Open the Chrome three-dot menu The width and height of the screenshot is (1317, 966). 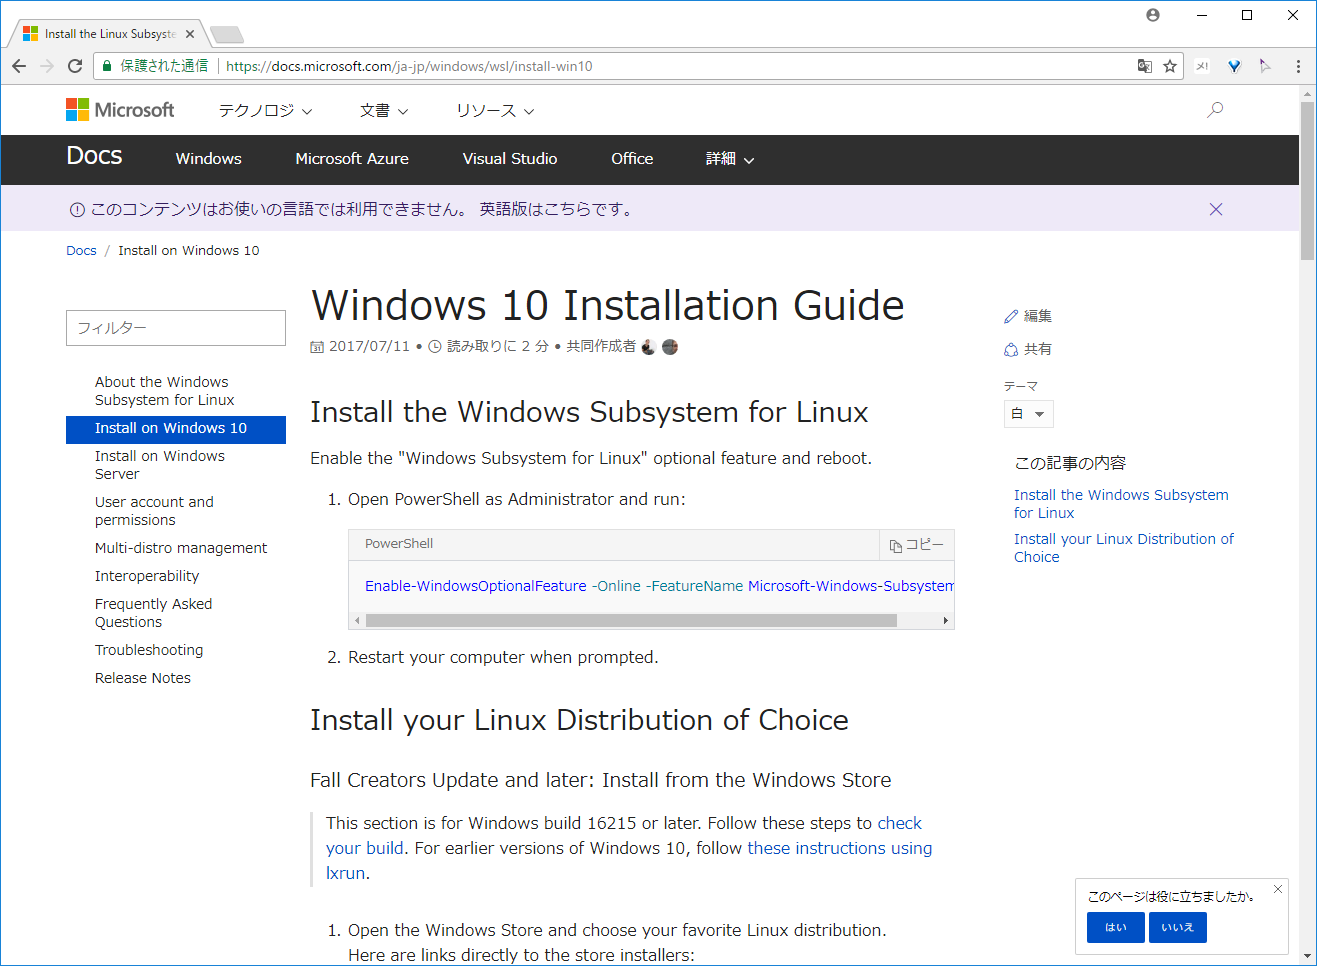coord(1298,66)
